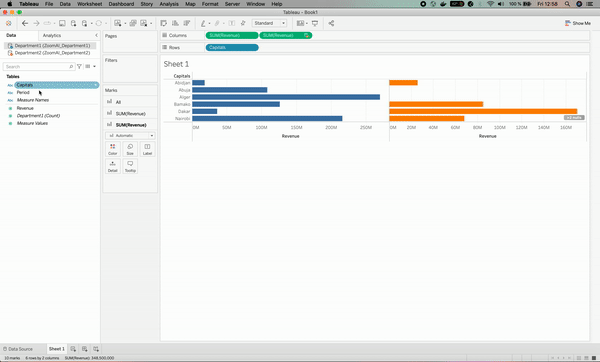Click the New Worksheet toolbar icon

point(118,23)
